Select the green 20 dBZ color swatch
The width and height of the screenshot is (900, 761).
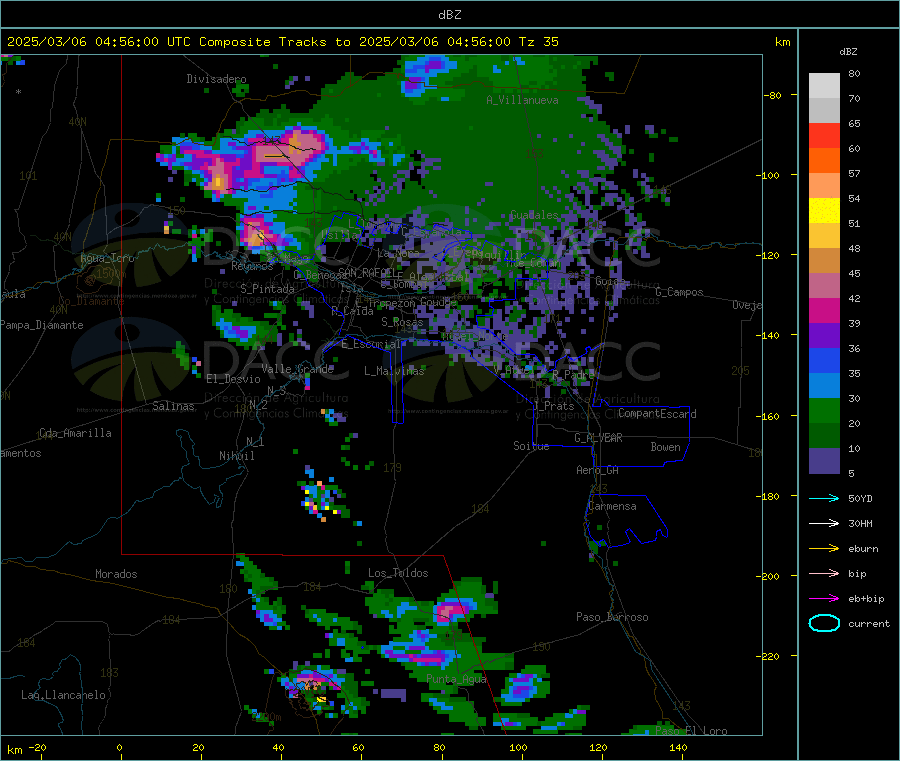click(x=824, y=410)
